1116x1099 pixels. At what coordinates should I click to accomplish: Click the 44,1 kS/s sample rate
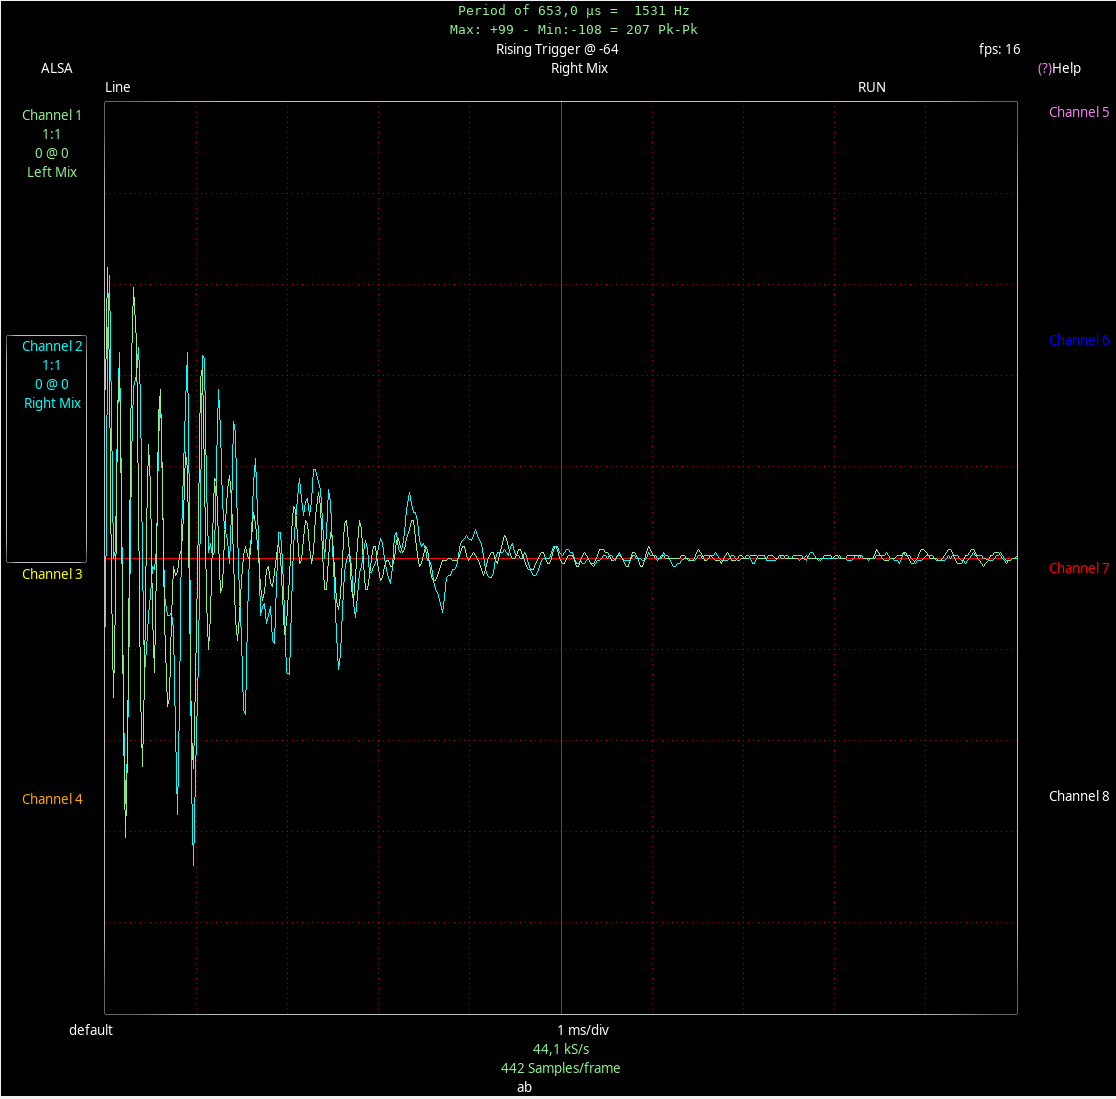click(x=561, y=1049)
